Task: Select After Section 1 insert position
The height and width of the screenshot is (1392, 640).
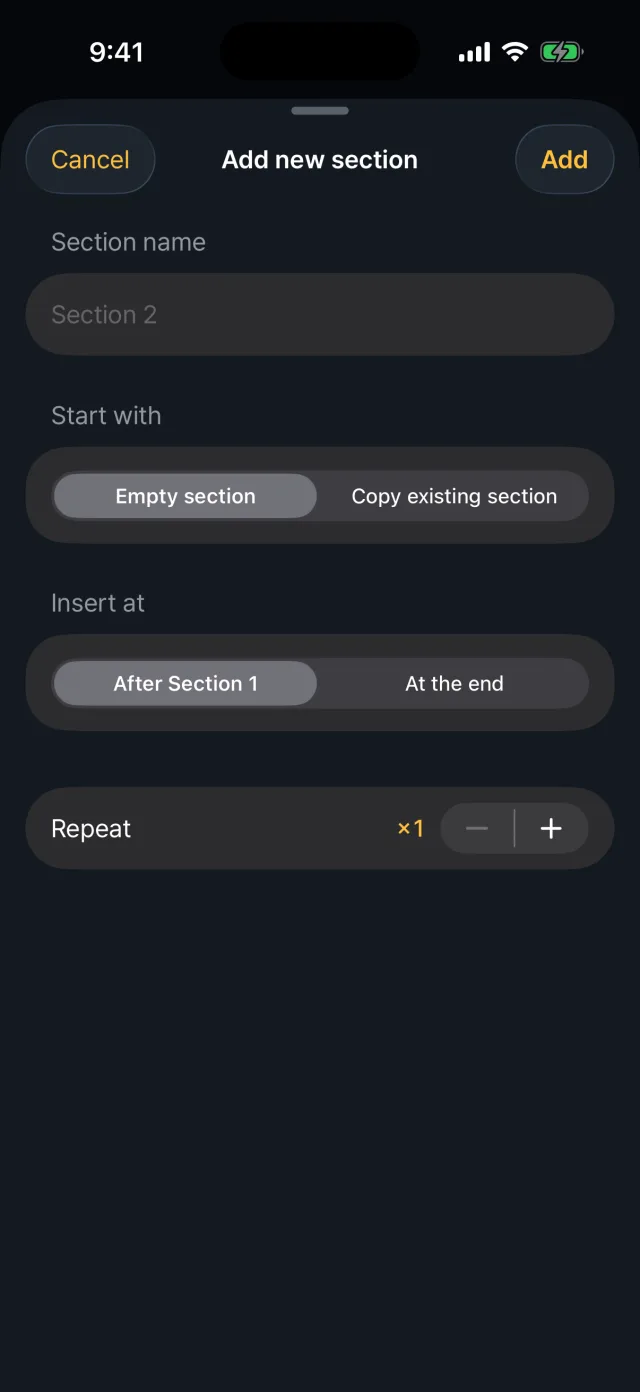Action: (x=185, y=684)
